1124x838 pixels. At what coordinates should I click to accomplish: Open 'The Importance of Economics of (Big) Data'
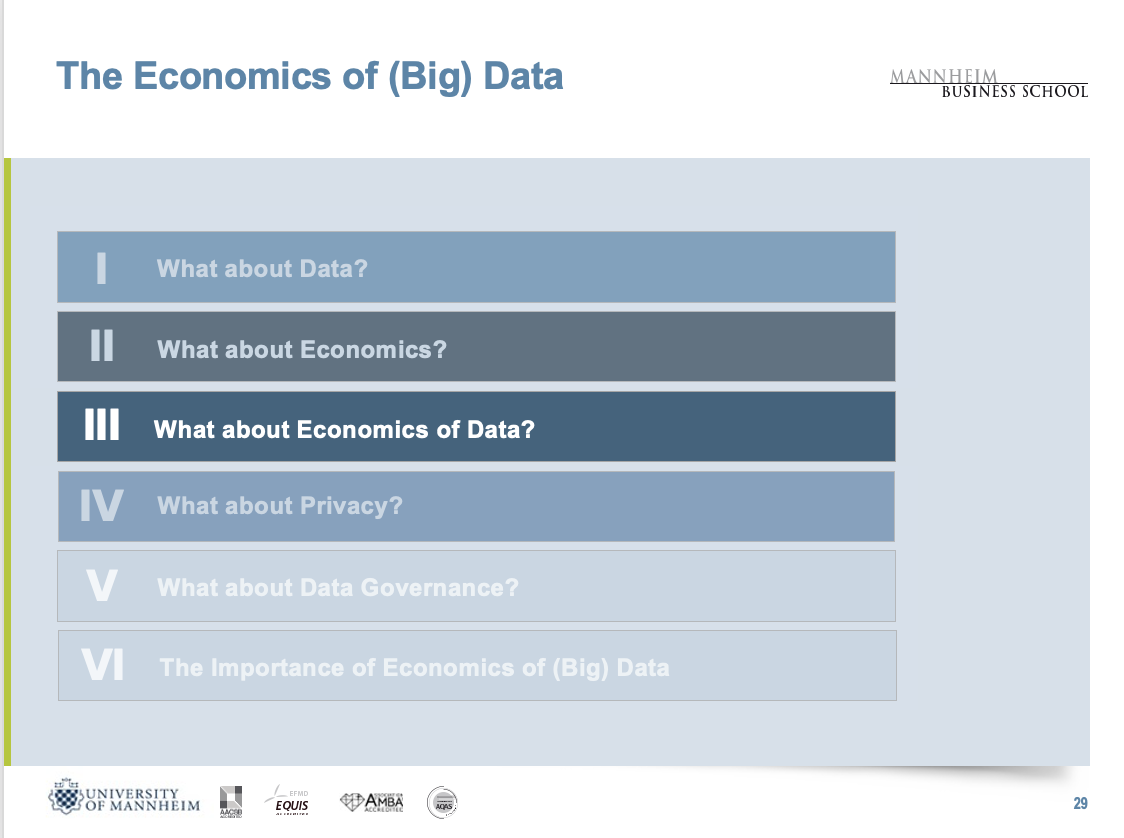[x=414, y=667]
